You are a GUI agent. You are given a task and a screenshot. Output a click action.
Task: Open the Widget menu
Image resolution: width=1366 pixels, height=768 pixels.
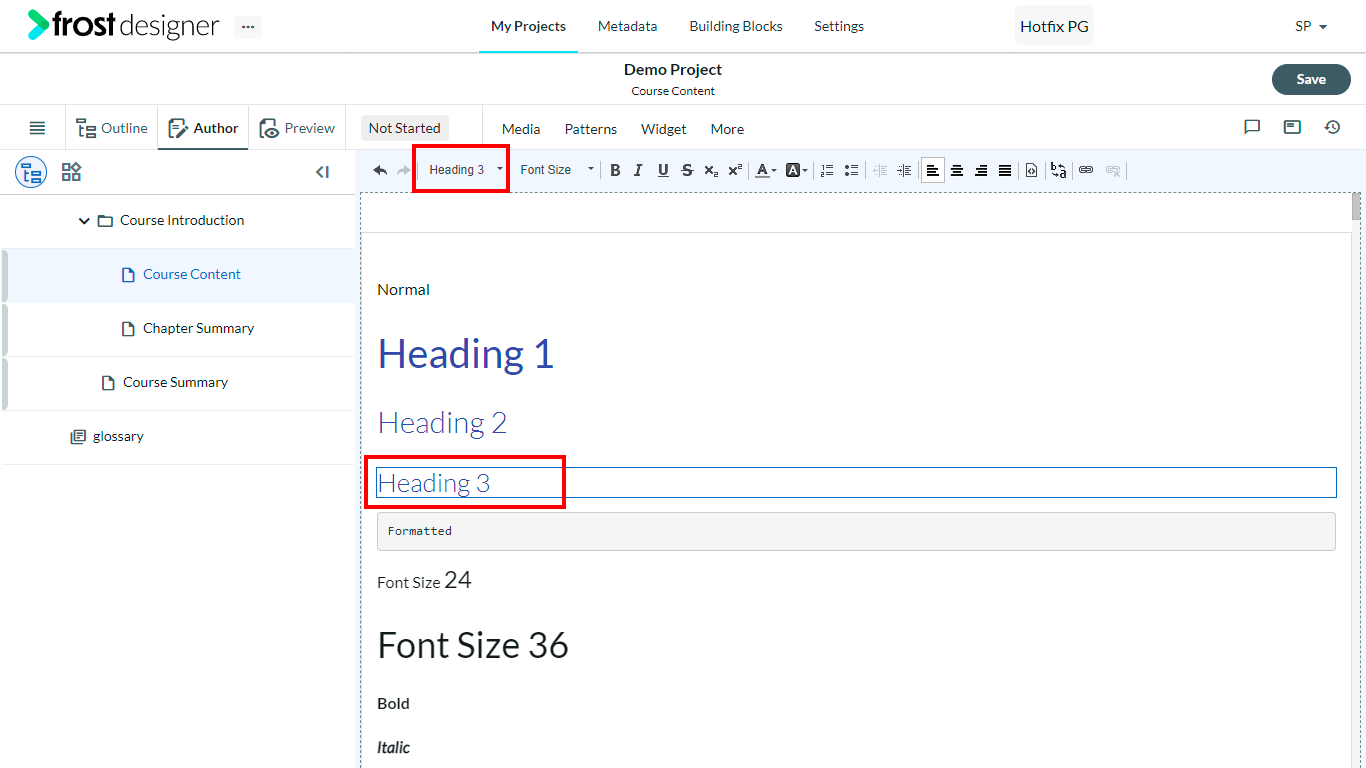[664, 129]
